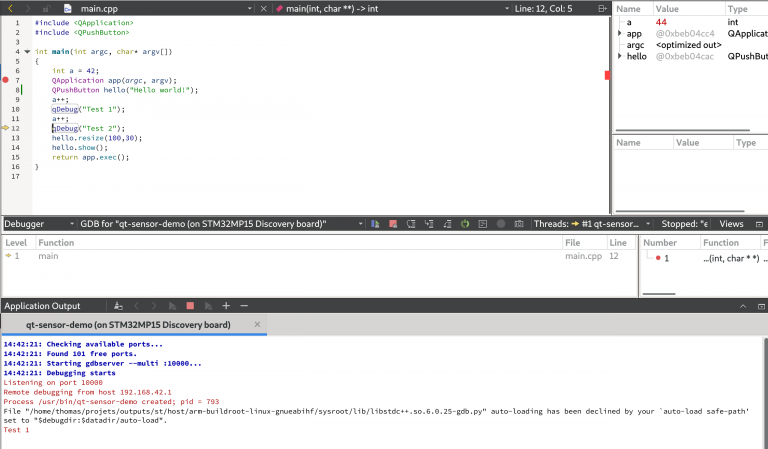Click the "Debugging starts" output line
This screenshot has width=768, height=449.
point(59,373)
